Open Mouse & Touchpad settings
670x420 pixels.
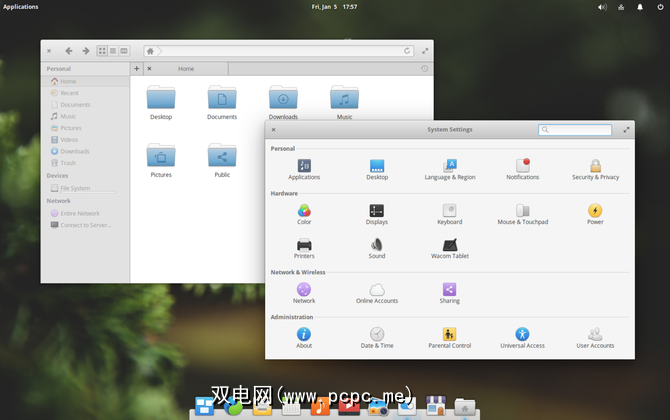tap(522, 212)
